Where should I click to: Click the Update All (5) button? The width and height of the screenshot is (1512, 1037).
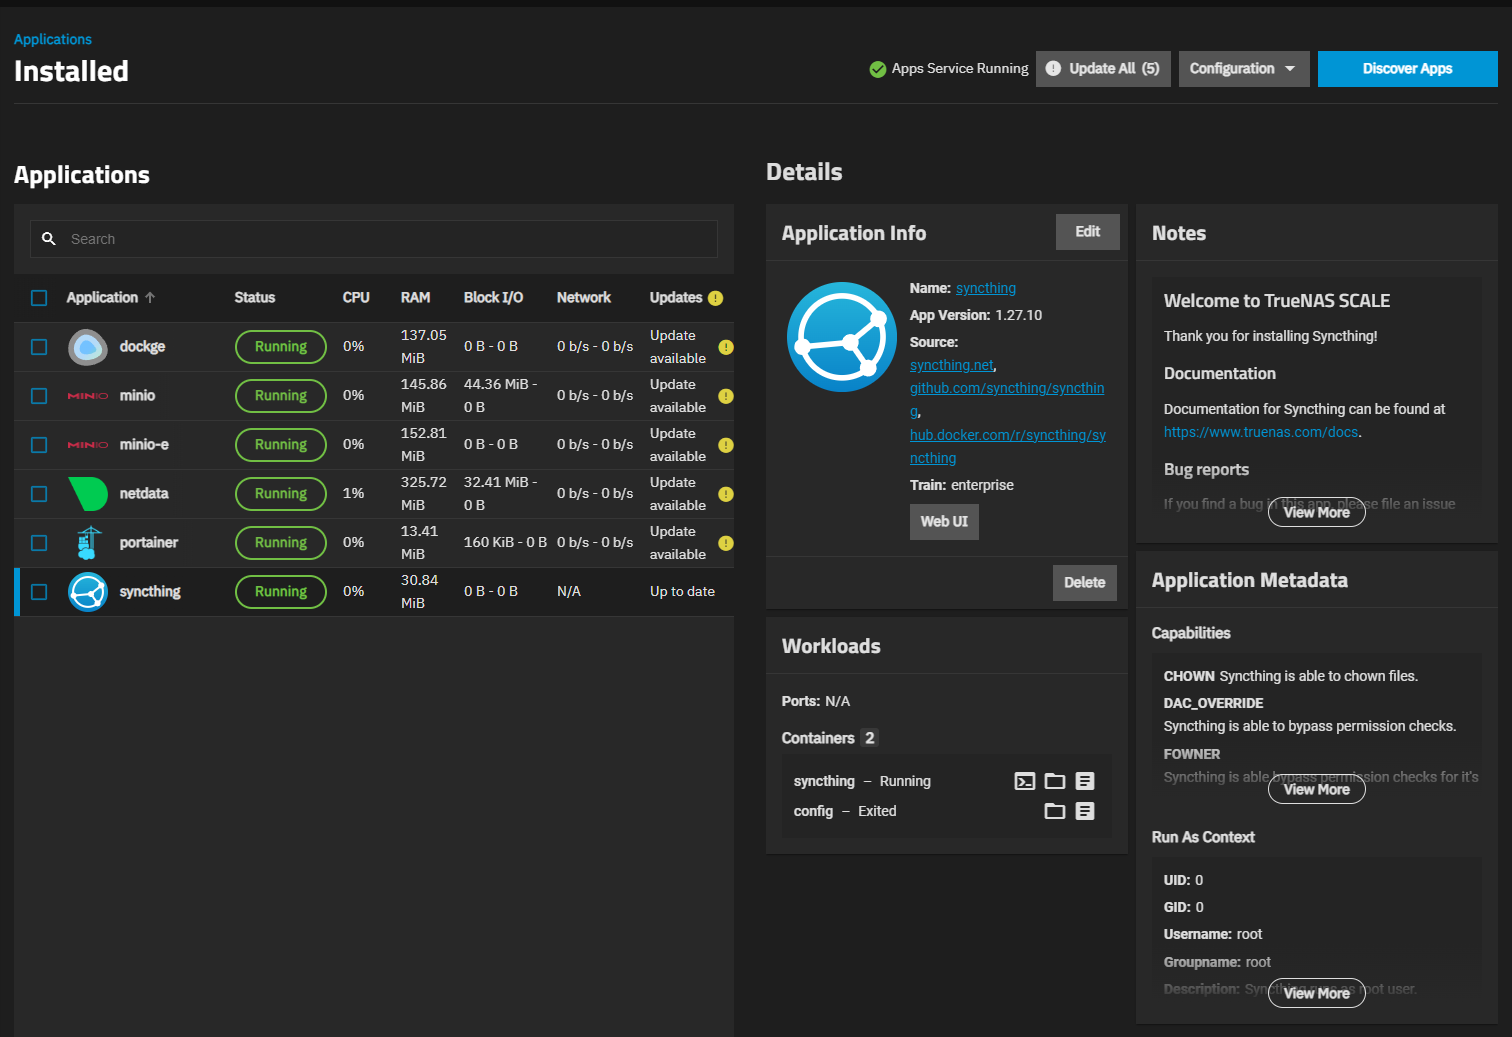pyautogui.click(x=1103, y=69)
